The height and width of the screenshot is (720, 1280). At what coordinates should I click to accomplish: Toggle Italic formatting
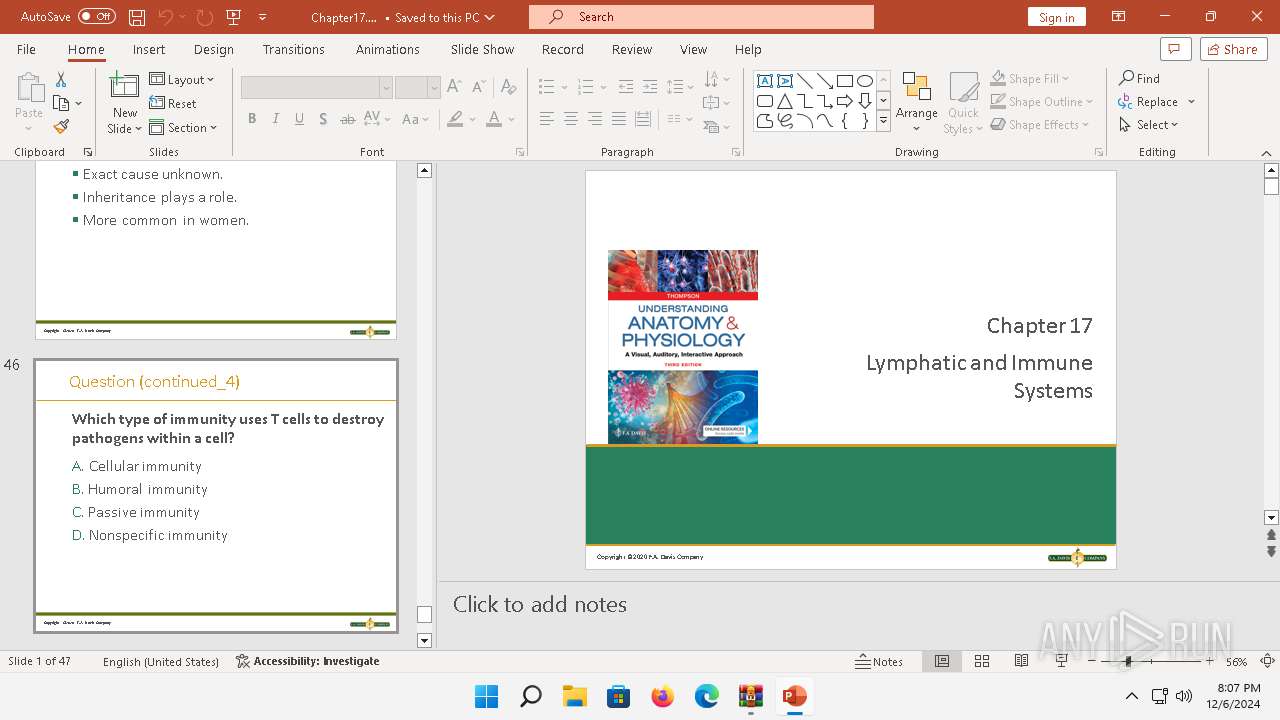[x=276, y=119]
